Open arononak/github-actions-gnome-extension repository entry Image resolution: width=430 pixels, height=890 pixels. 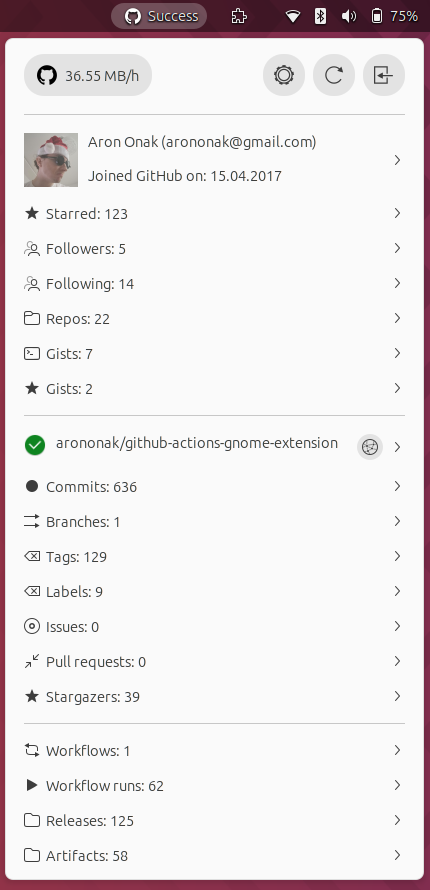214,446
